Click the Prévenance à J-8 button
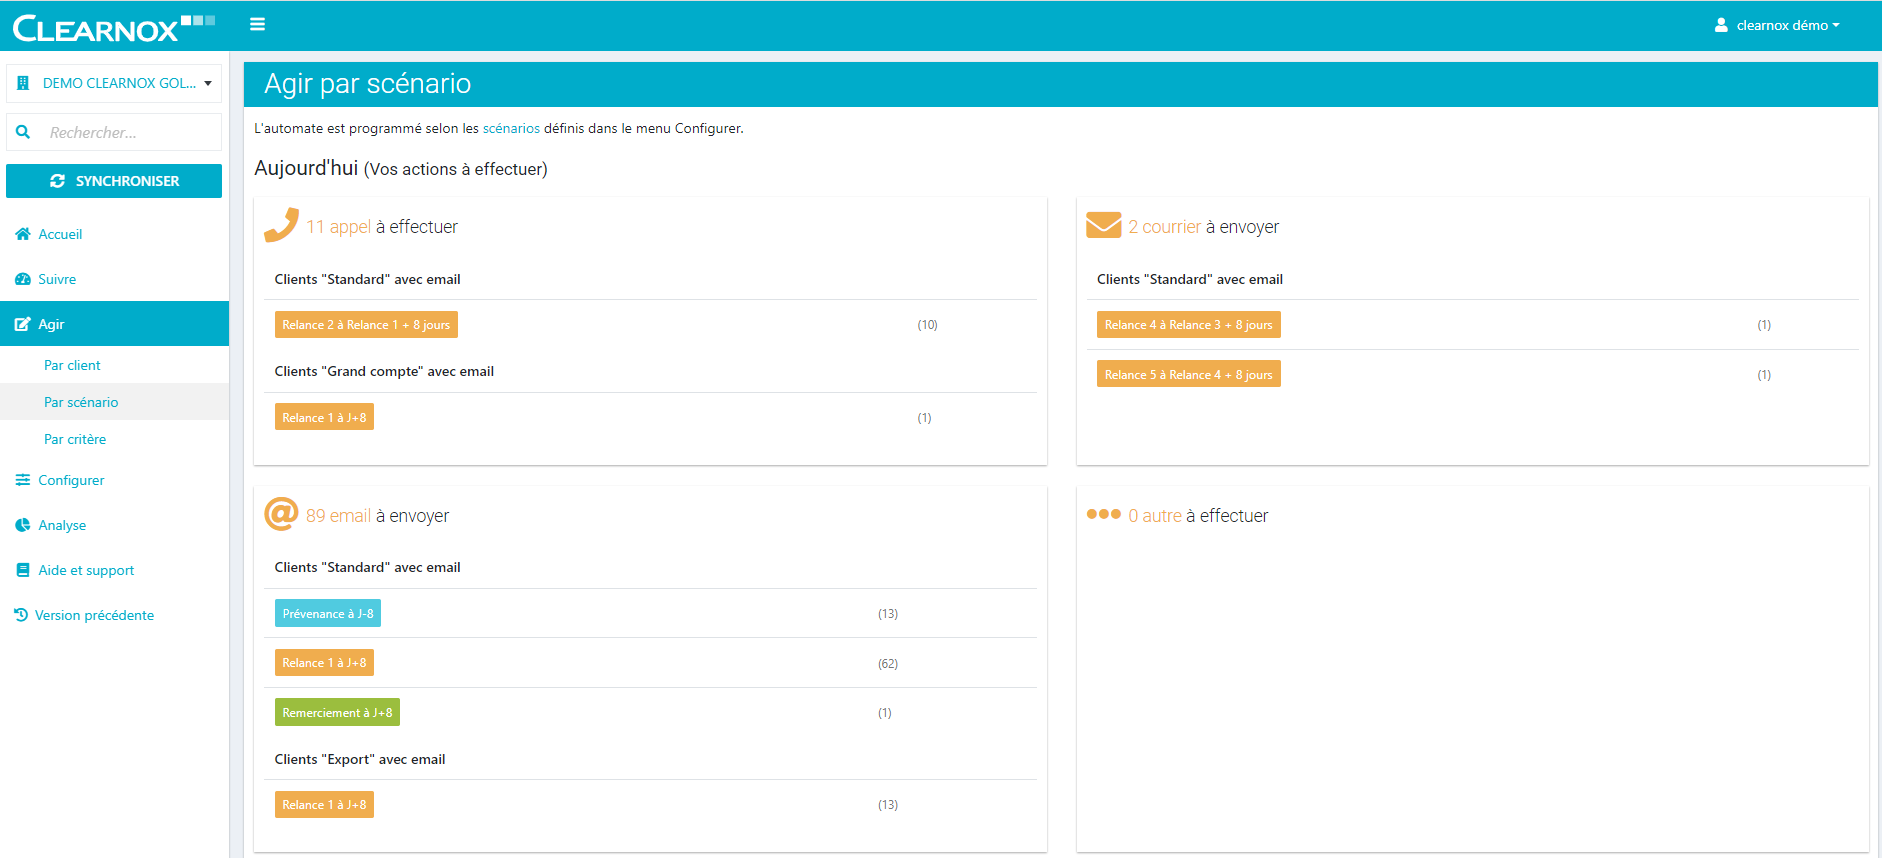 coord(328,614)
